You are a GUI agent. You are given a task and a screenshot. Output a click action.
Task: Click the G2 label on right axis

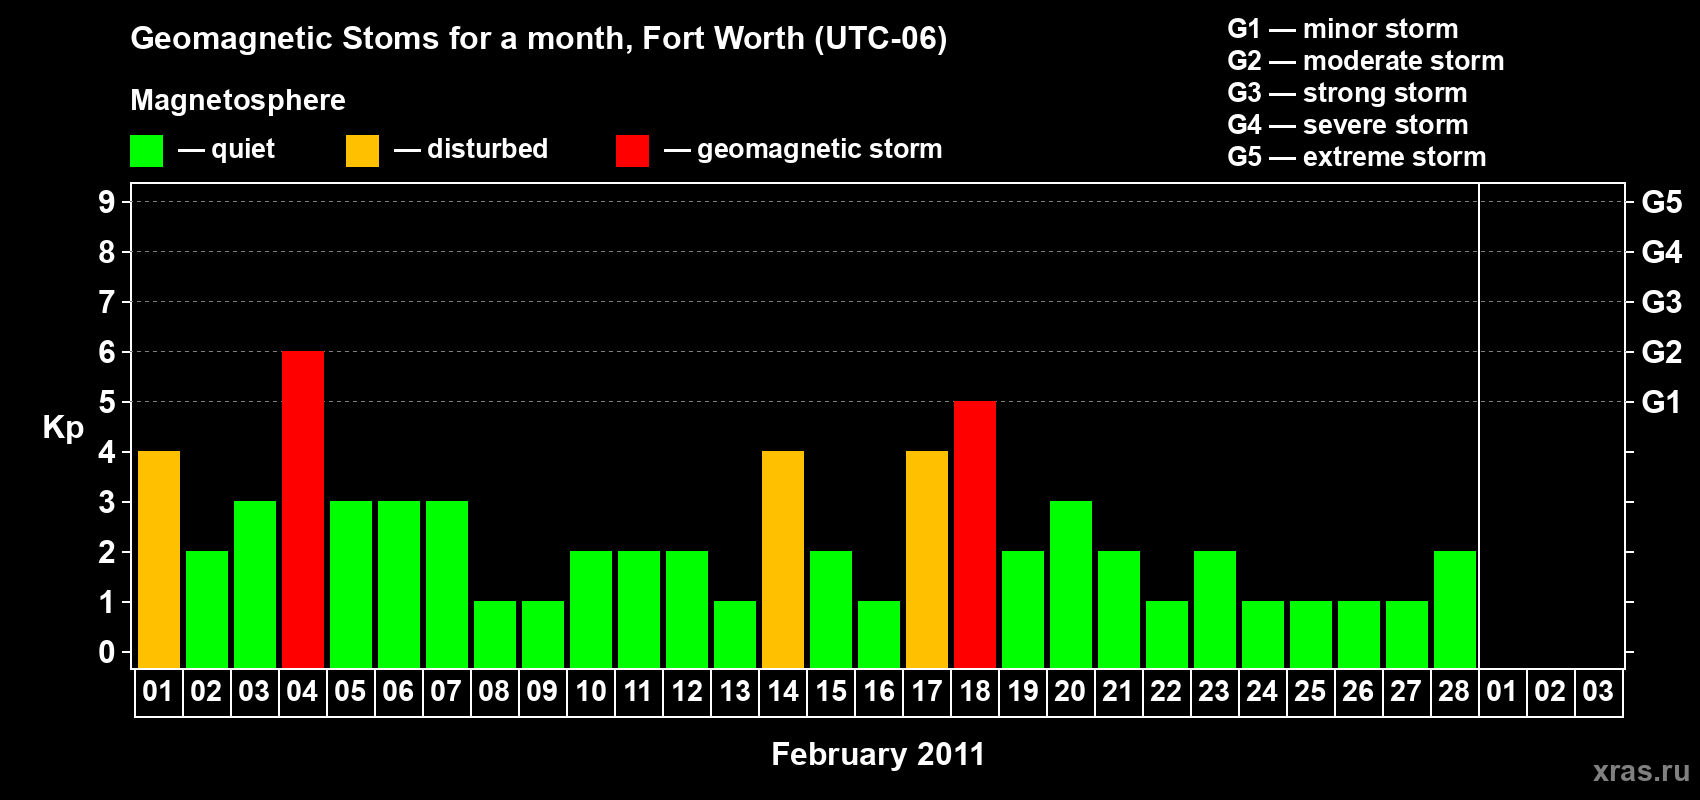tap(1661, 352)
